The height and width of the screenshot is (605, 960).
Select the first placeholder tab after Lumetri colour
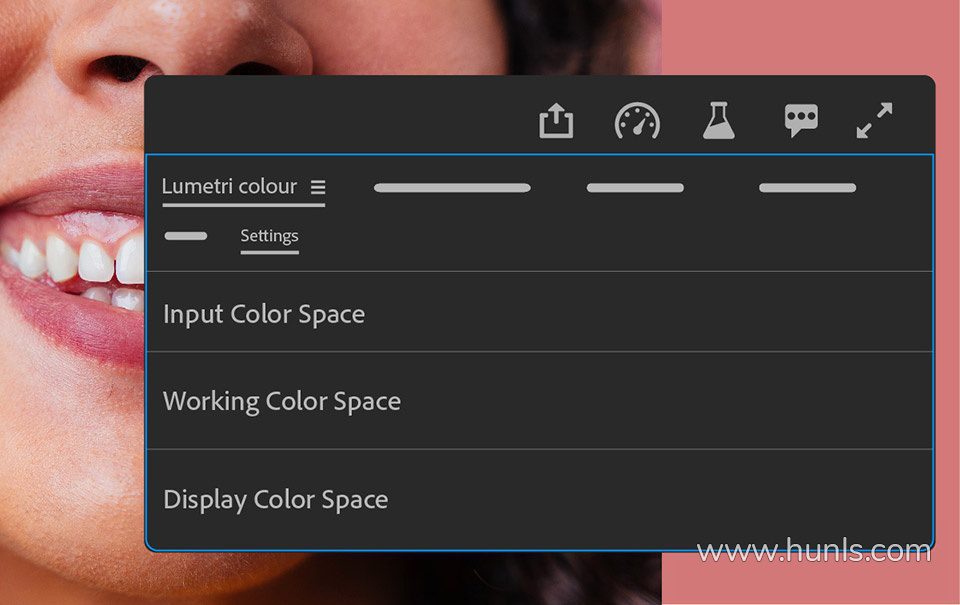coord(452,188)
